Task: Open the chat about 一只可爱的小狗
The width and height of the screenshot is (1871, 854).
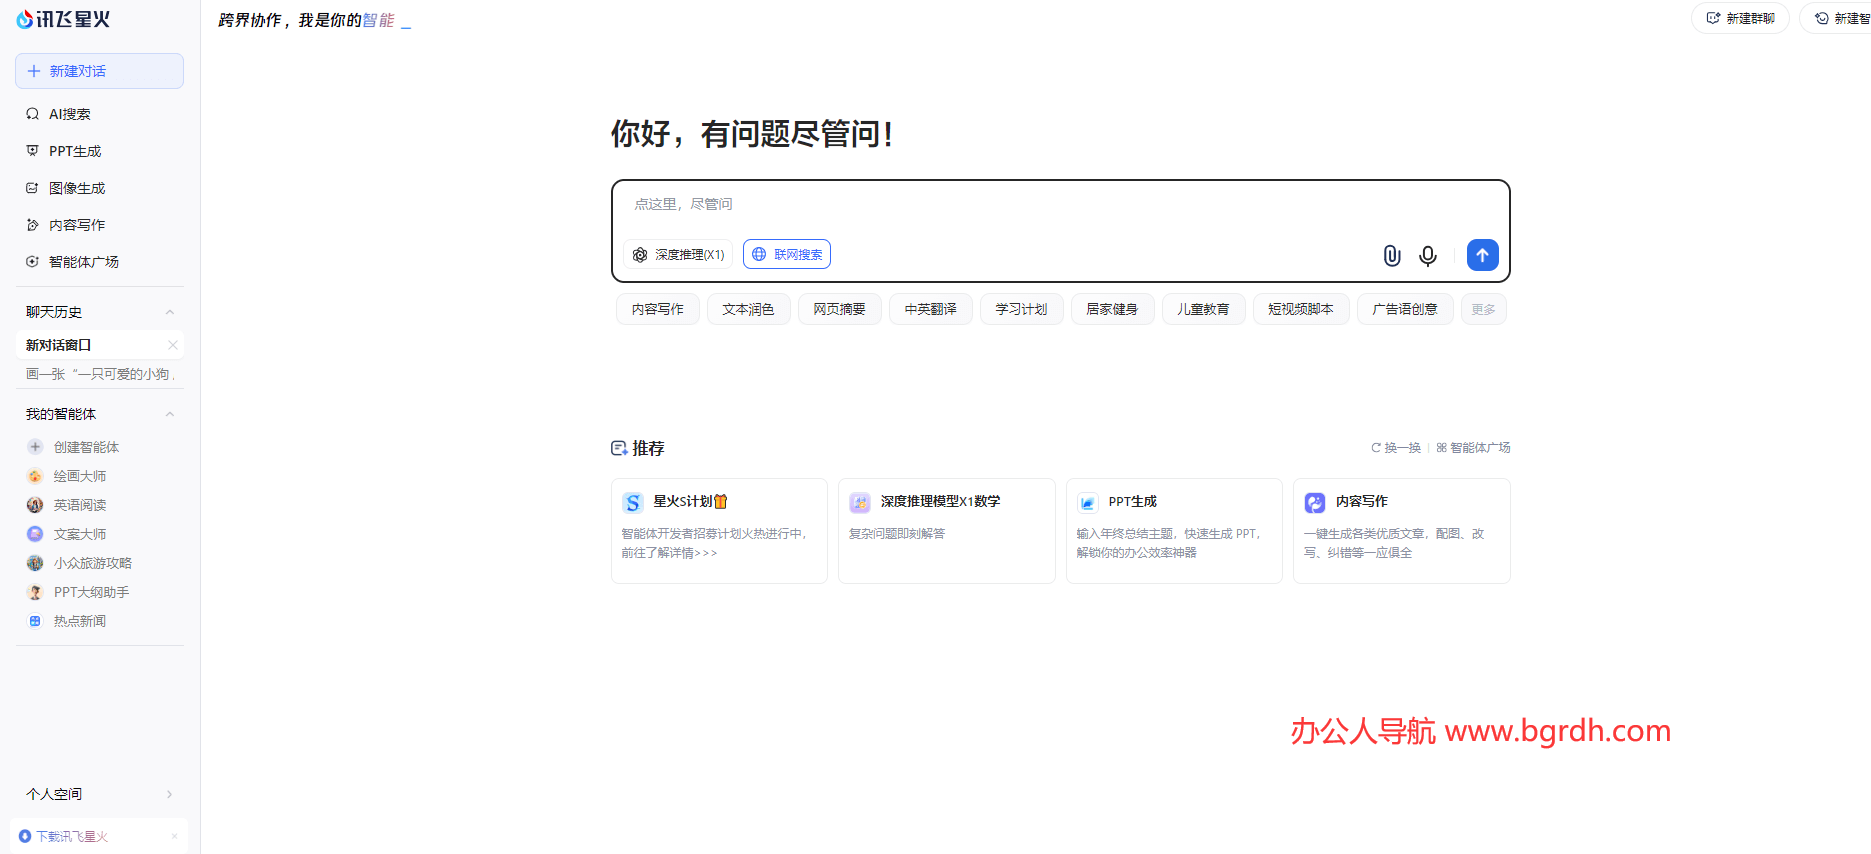Action: (99, 374)
